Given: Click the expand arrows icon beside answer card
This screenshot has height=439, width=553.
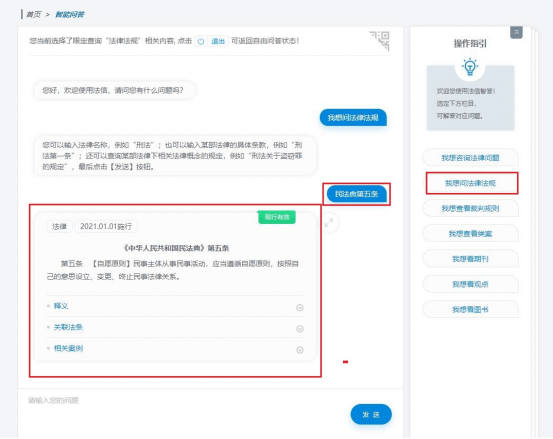Looking at the screenshot, I should coord(329,222).
